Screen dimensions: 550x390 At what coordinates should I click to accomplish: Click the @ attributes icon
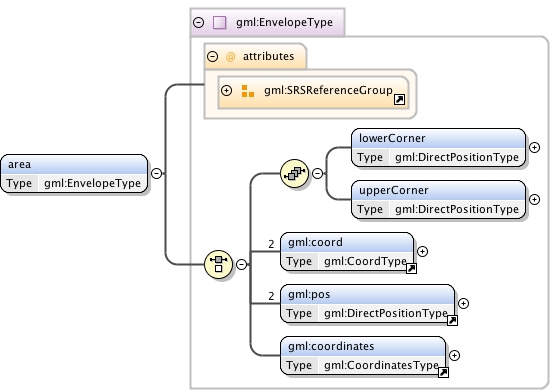pyautogui.click(x=230, y=57)
